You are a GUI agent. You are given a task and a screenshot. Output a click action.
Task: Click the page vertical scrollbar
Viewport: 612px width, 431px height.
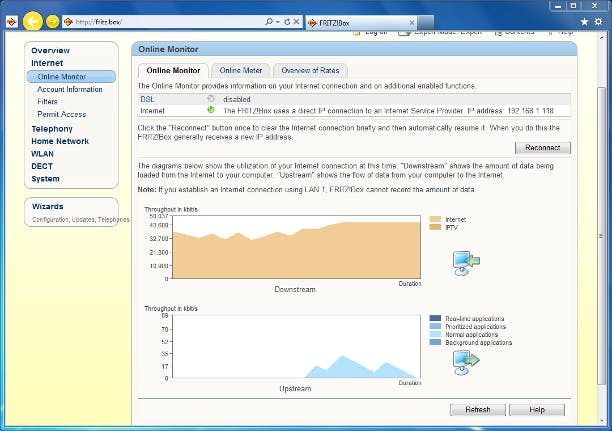(x=601, y=234)
